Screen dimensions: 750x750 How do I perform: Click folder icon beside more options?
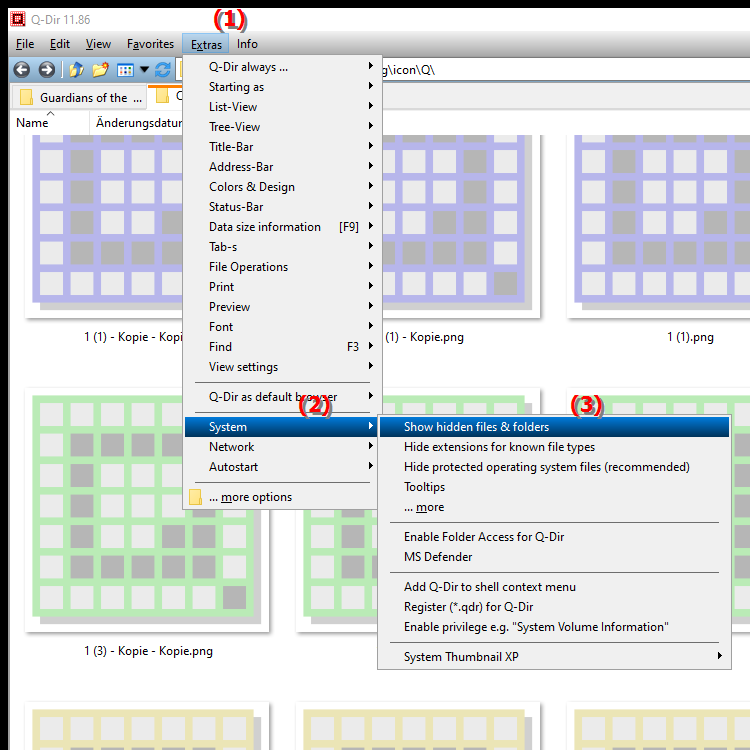click(195, 497)
